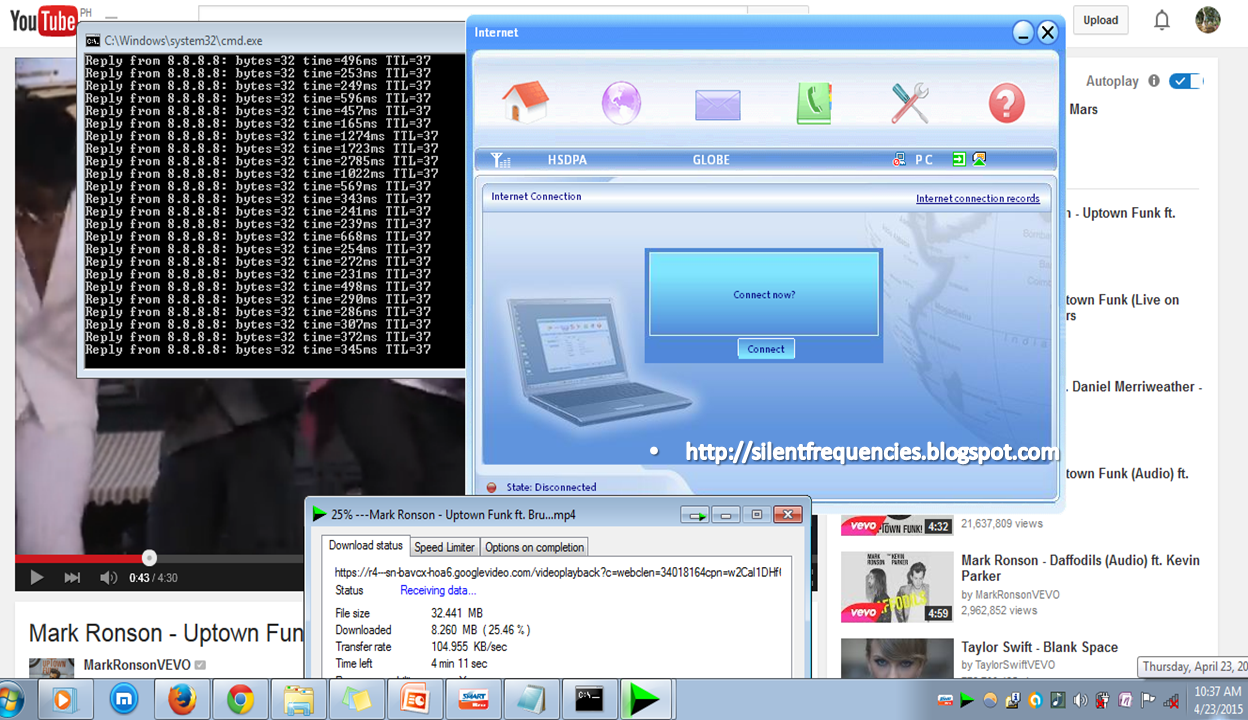Open Chrome from the taskbar
Viewport: 1248px width, 720px height.
(240, 700)
